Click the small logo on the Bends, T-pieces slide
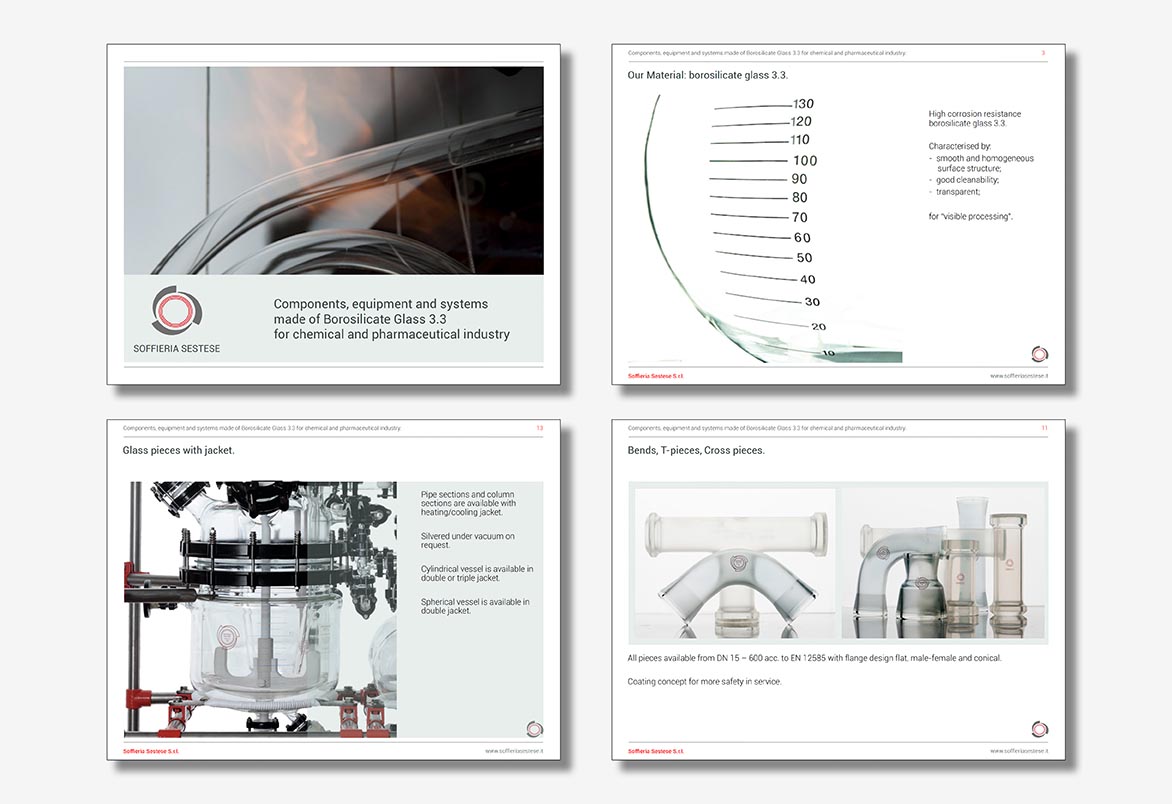 pos(1040,729)
